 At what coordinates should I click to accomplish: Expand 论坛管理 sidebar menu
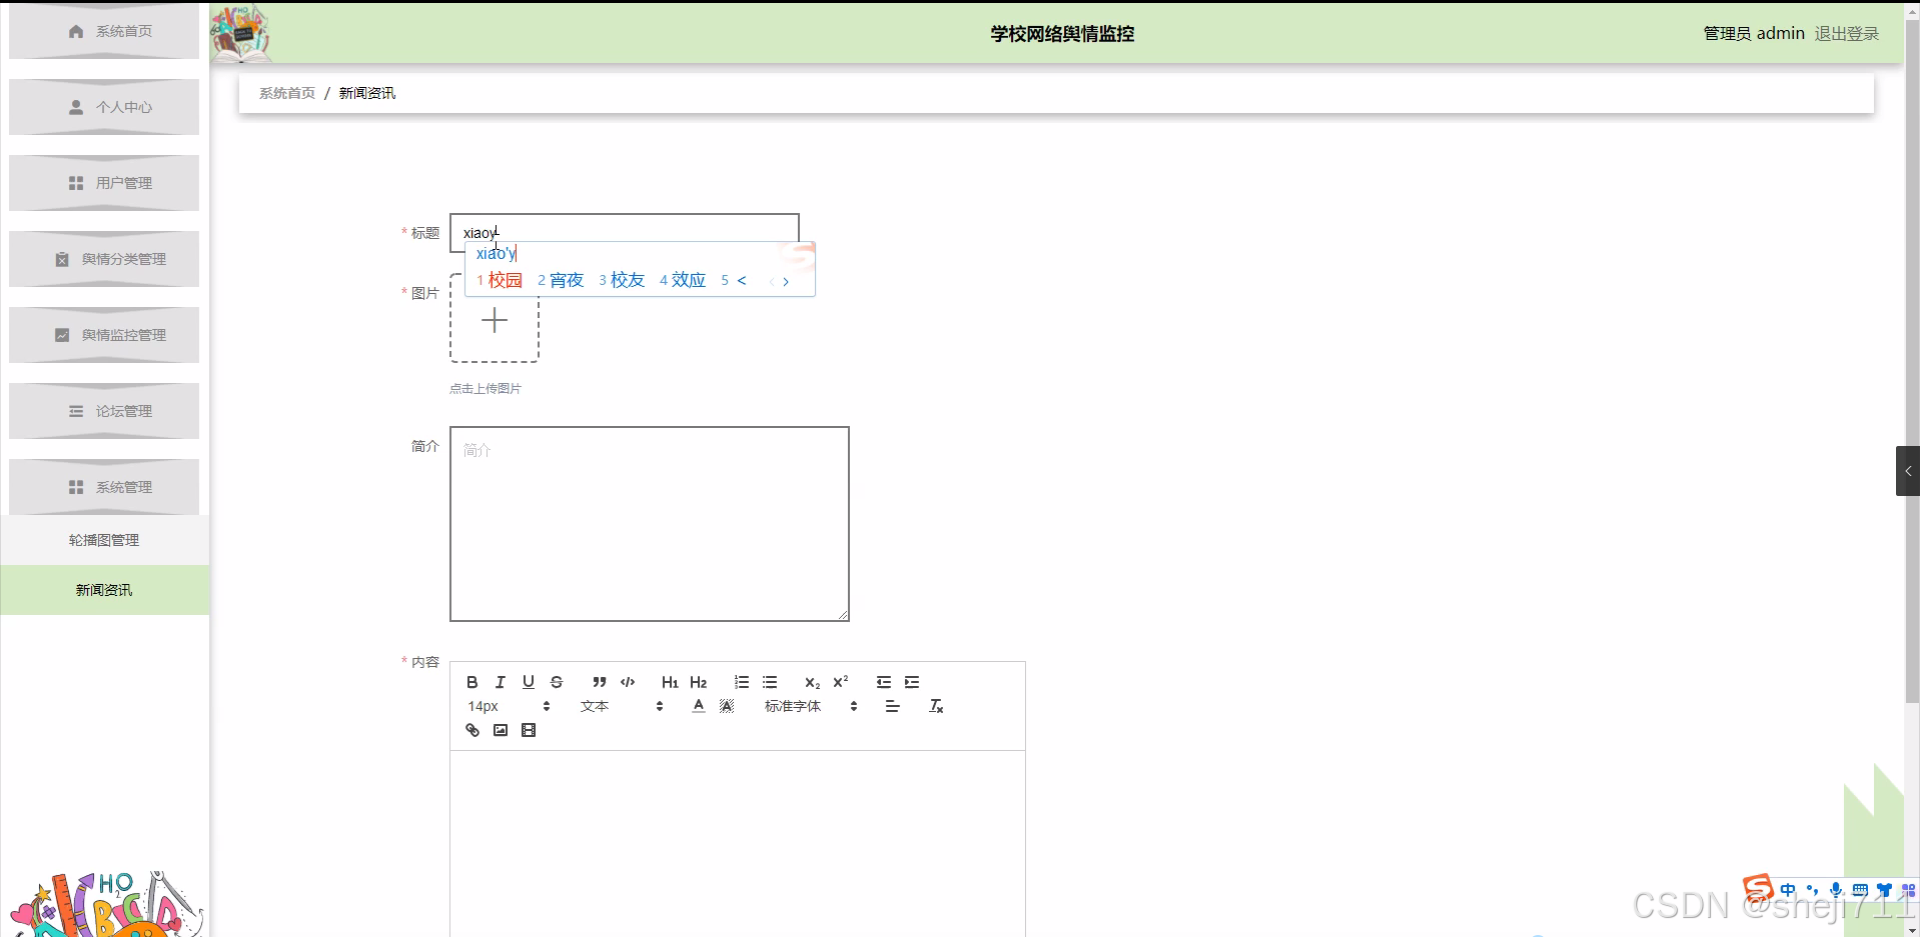click(104, 411)
